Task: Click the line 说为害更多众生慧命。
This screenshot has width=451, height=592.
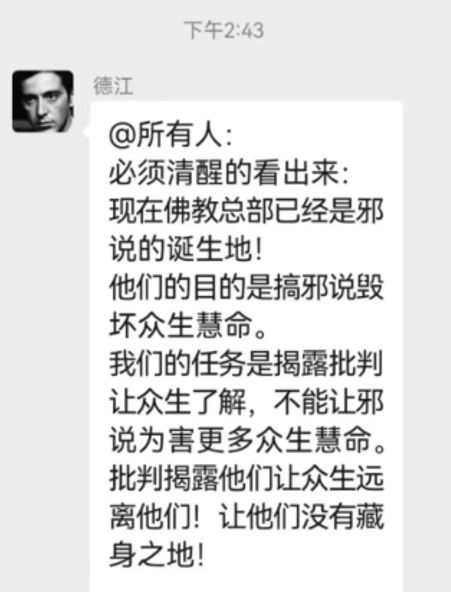Action: (x=247, y=440)
